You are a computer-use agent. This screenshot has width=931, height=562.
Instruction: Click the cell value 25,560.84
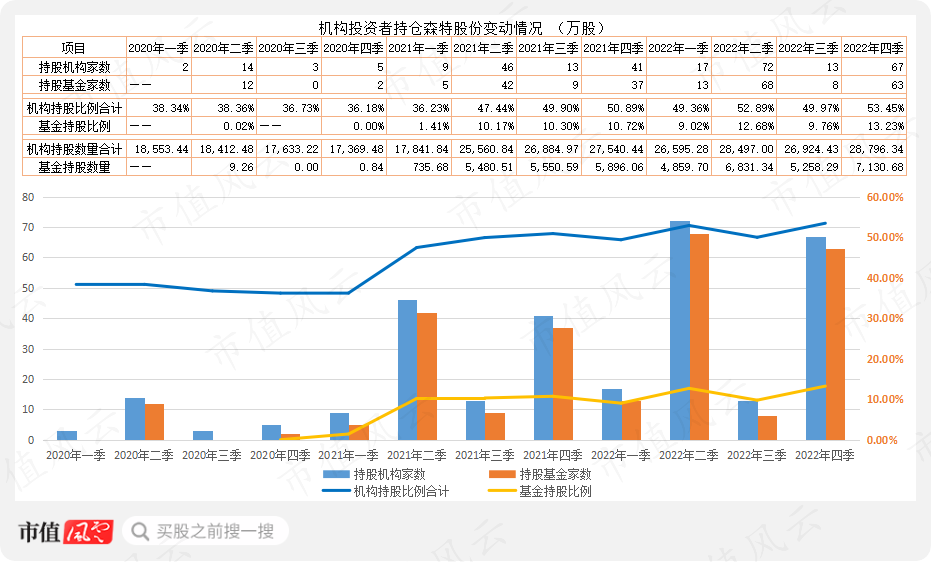(x=486, y=149)
